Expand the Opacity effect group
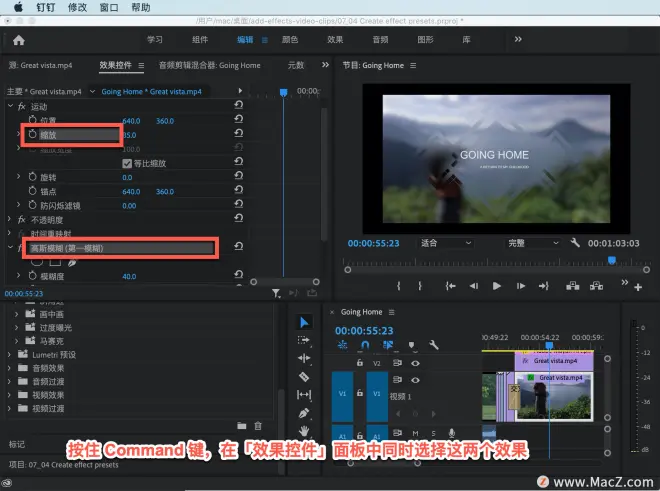This screenshot has height=491, width=660. tap(9, 219)
